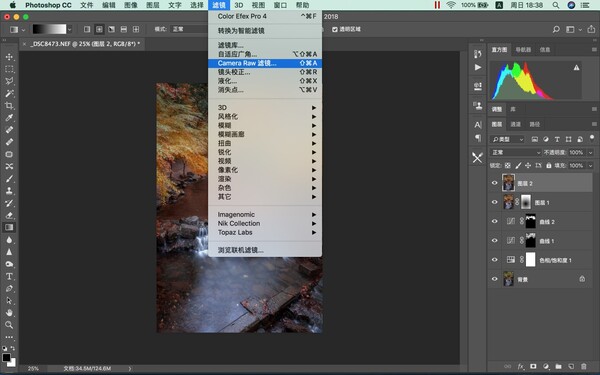
Task: Toggle visibility of 曲线 1 layer
Action: tap(494, 240)
